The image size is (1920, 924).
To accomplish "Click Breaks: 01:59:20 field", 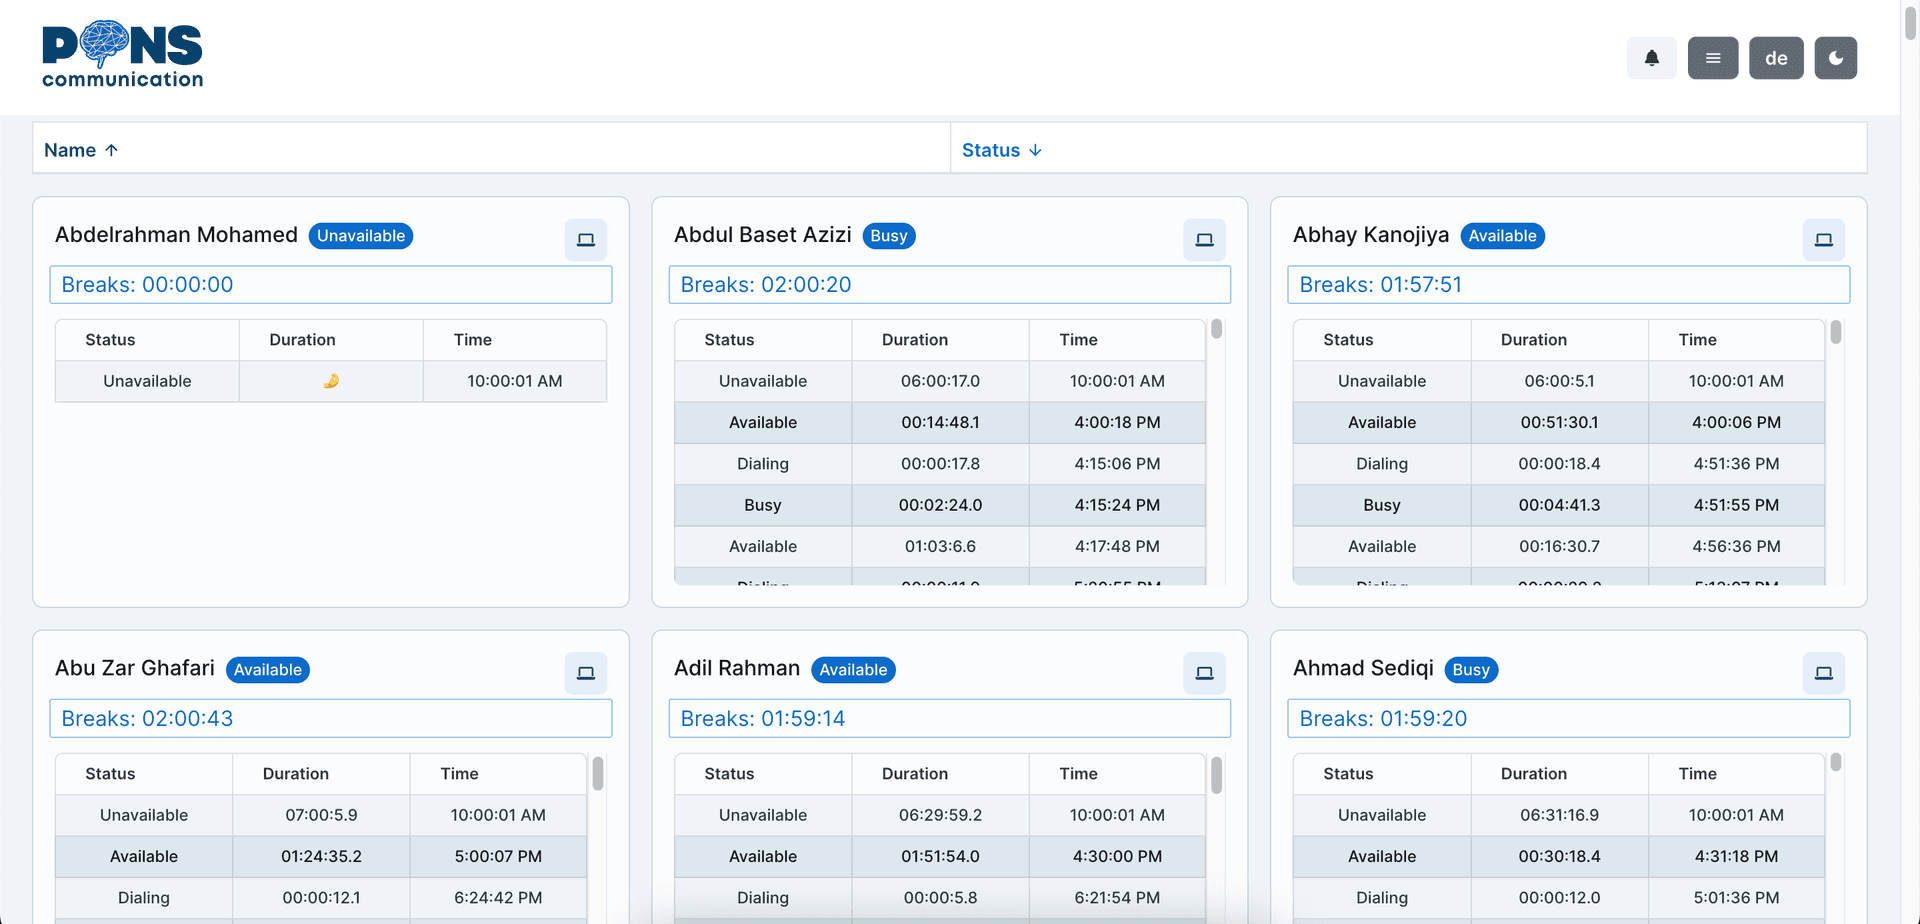I will click(1568, 719).
